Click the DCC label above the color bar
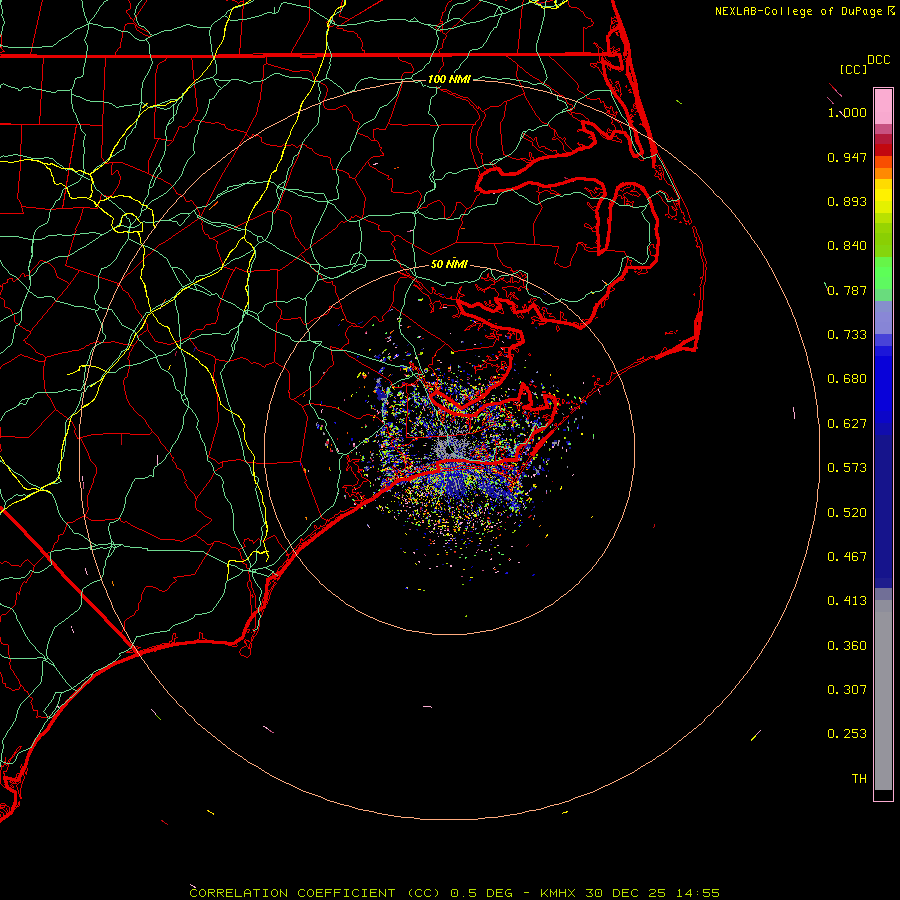The image size is (900, 900). click(878, 60)
